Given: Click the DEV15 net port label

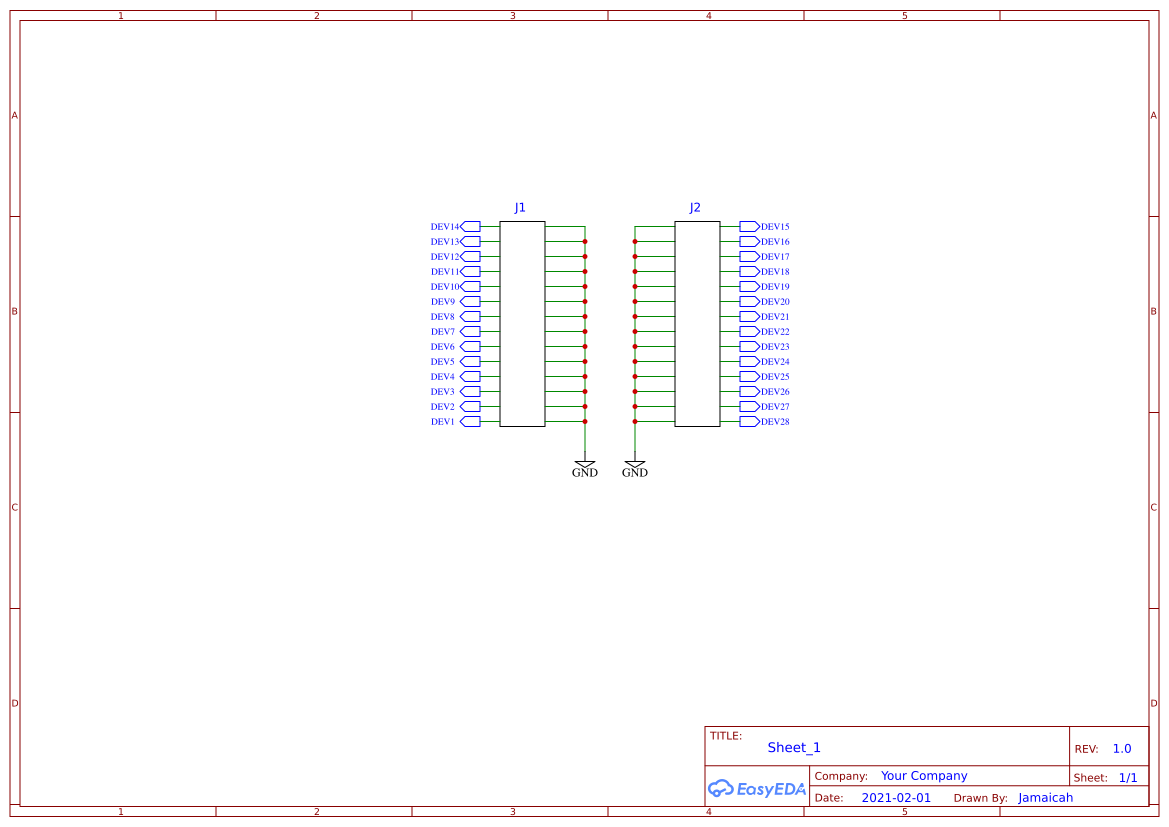Looking at the screenshot, I should coord(775,227).
